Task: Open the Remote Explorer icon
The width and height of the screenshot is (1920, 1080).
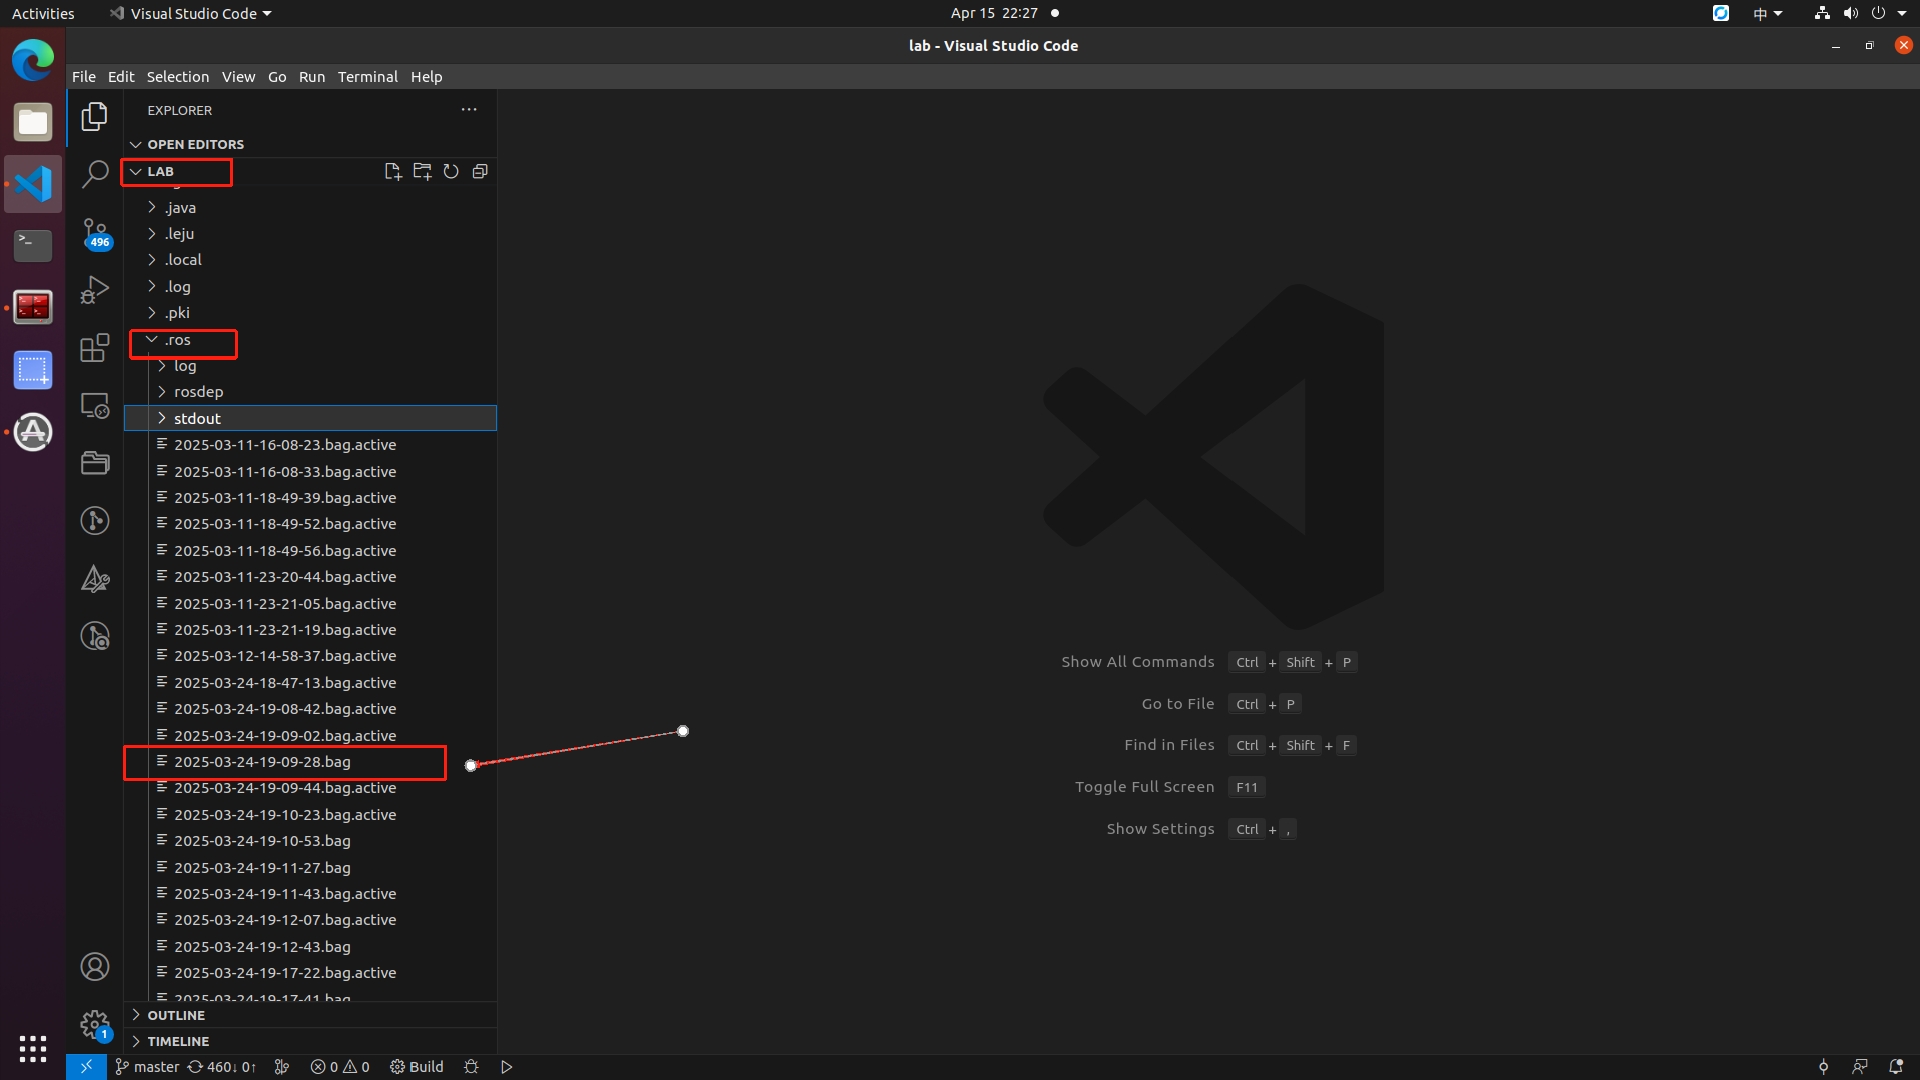Action: point(95,405)
